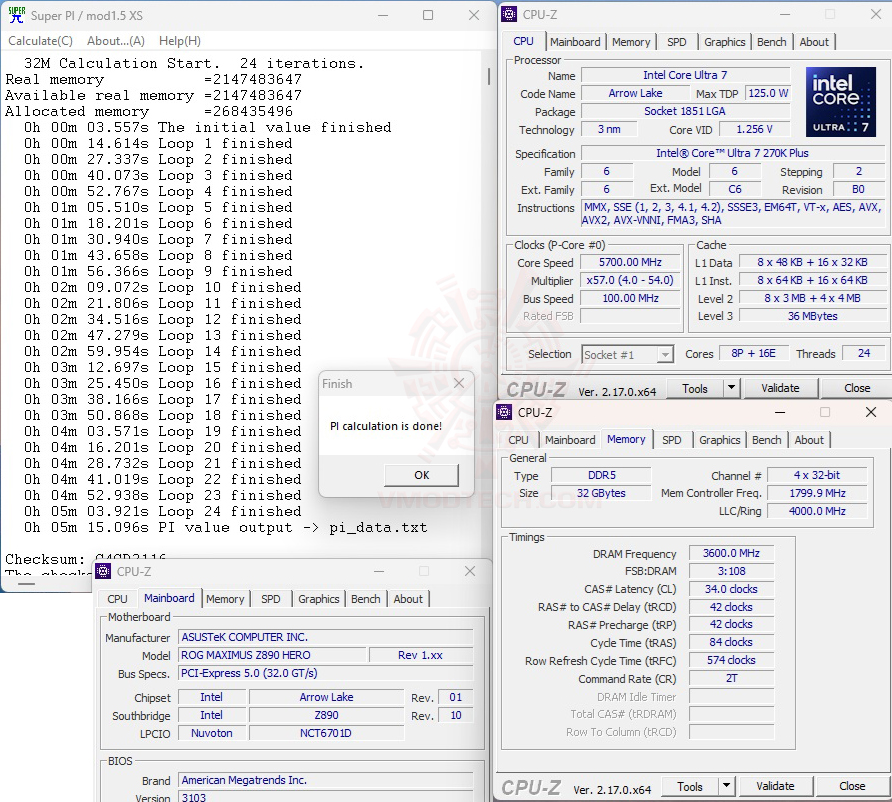The image size is (892, 802).
Task: Expand the Socket #1 selection dropdown
Action: [664, 355]
